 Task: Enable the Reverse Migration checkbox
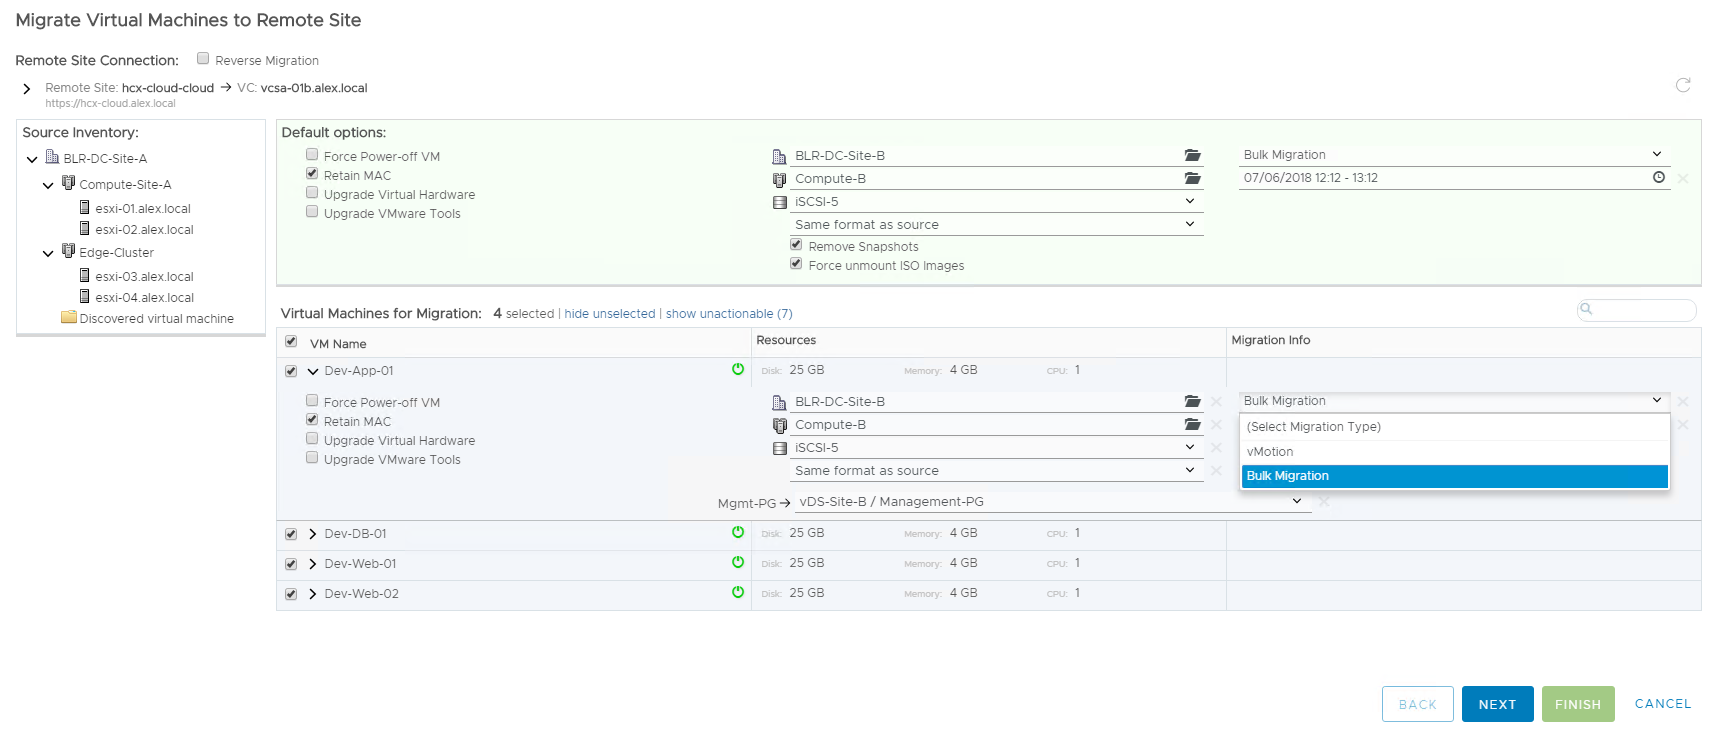pyautogui.click(x=203, y=59)
